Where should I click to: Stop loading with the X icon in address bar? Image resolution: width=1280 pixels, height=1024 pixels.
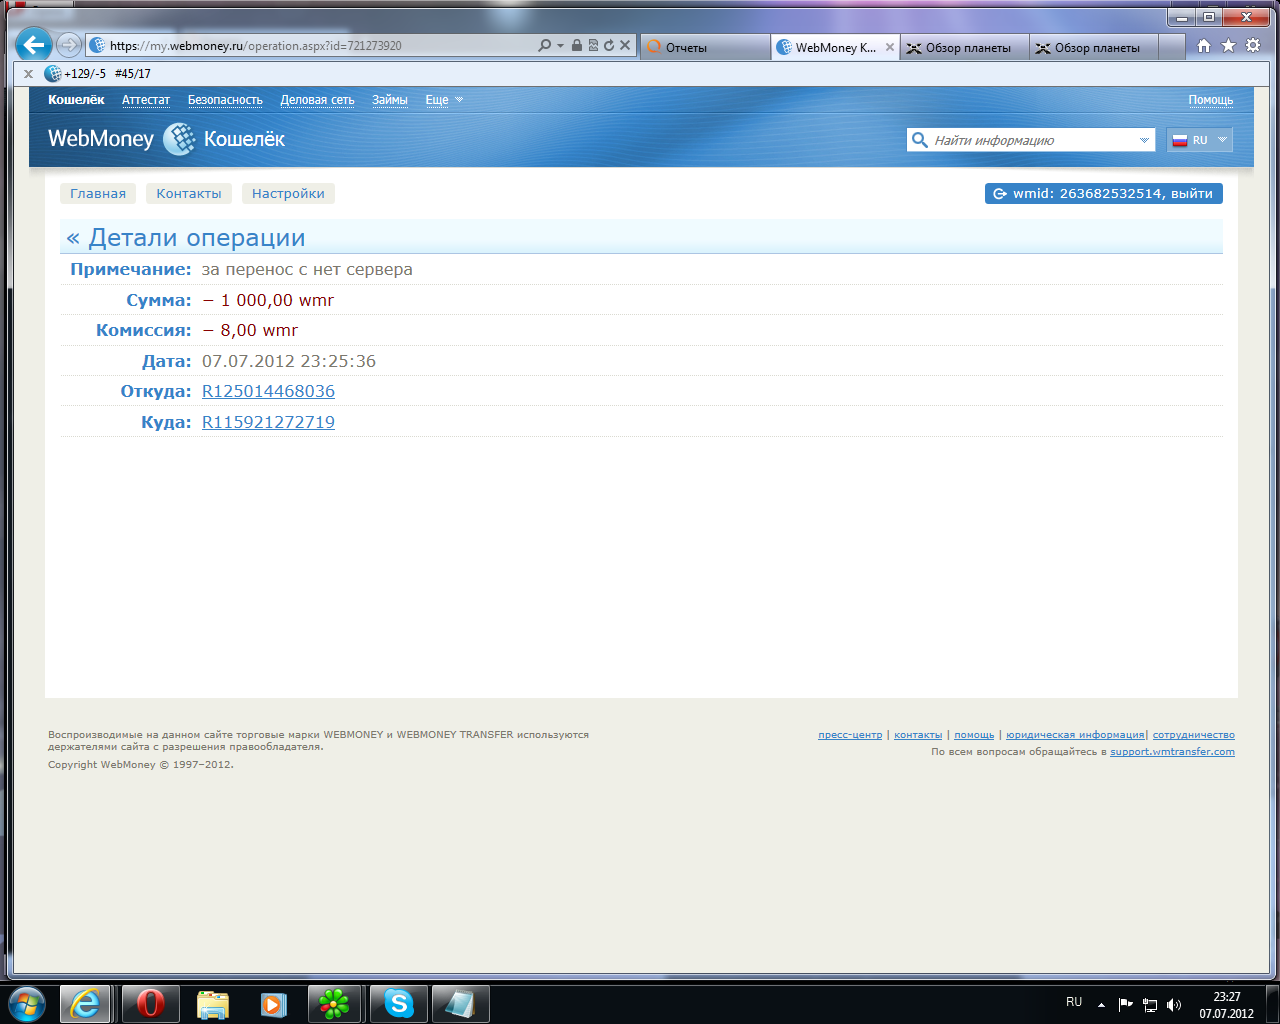[625, 45]
